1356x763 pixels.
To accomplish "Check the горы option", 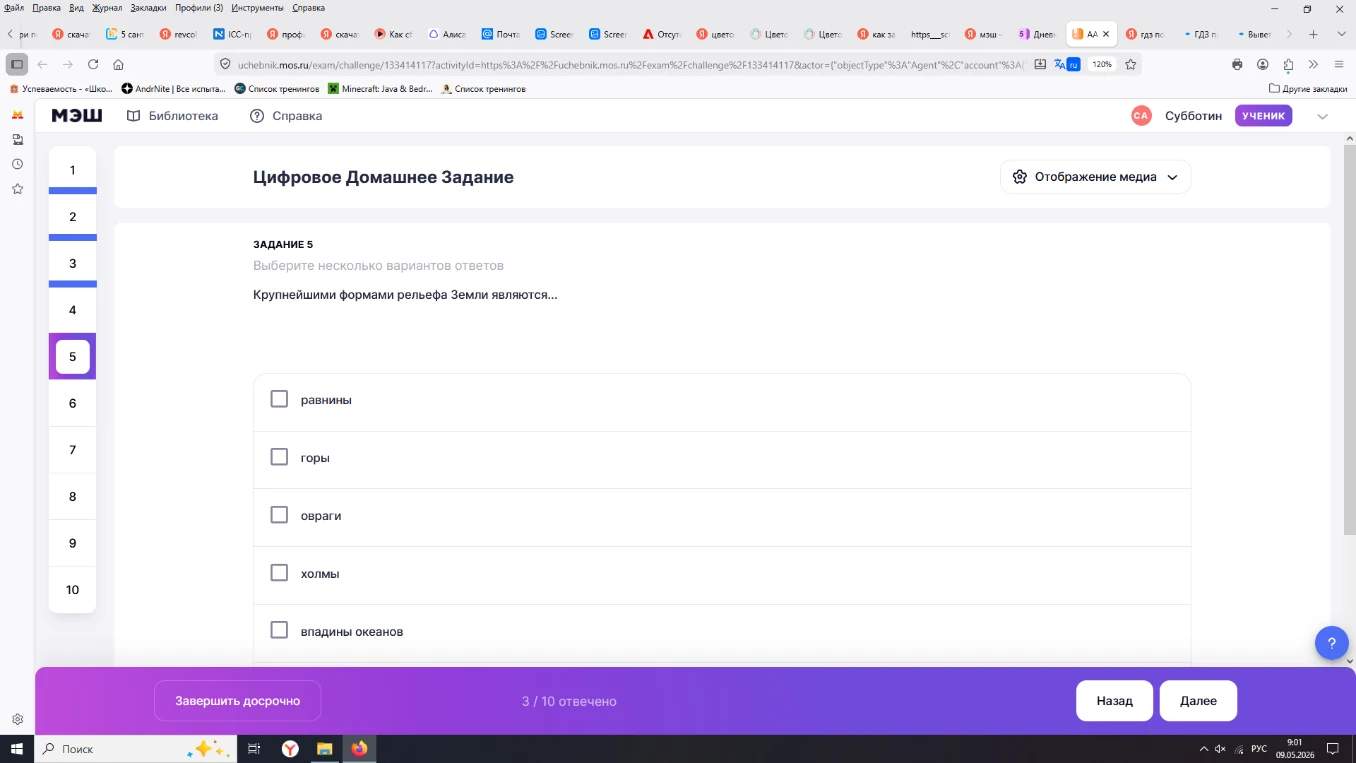I will coord(279,457).
